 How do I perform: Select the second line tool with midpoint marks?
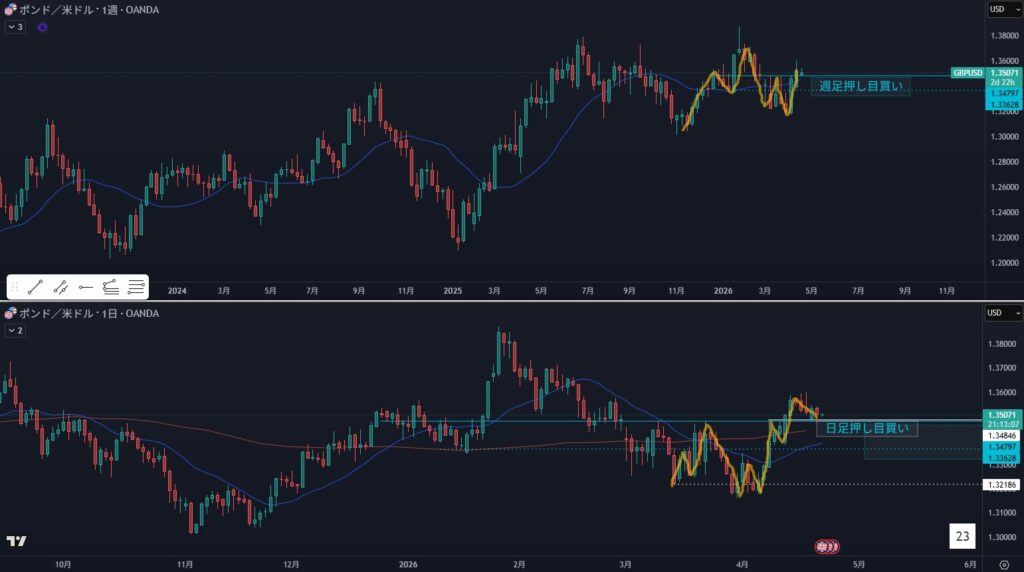coord(60,287)
